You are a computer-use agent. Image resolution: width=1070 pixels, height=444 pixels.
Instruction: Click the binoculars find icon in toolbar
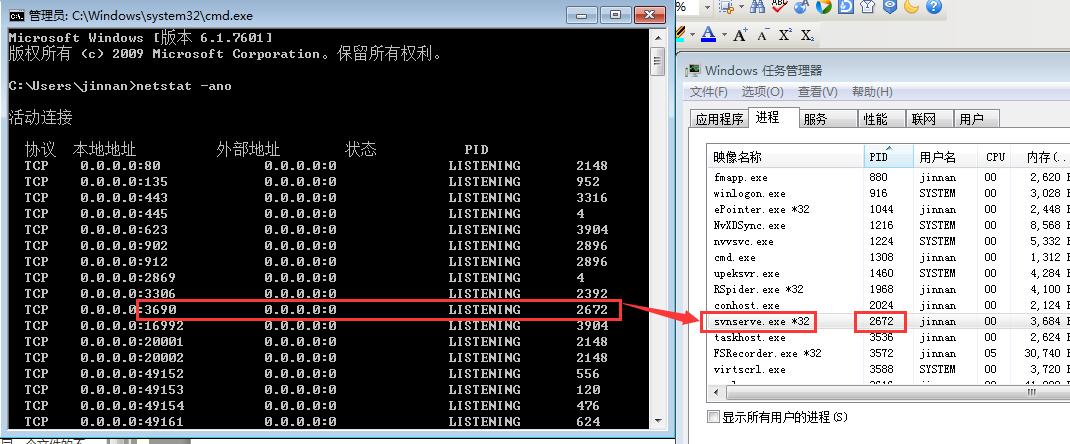click(757, 7)
